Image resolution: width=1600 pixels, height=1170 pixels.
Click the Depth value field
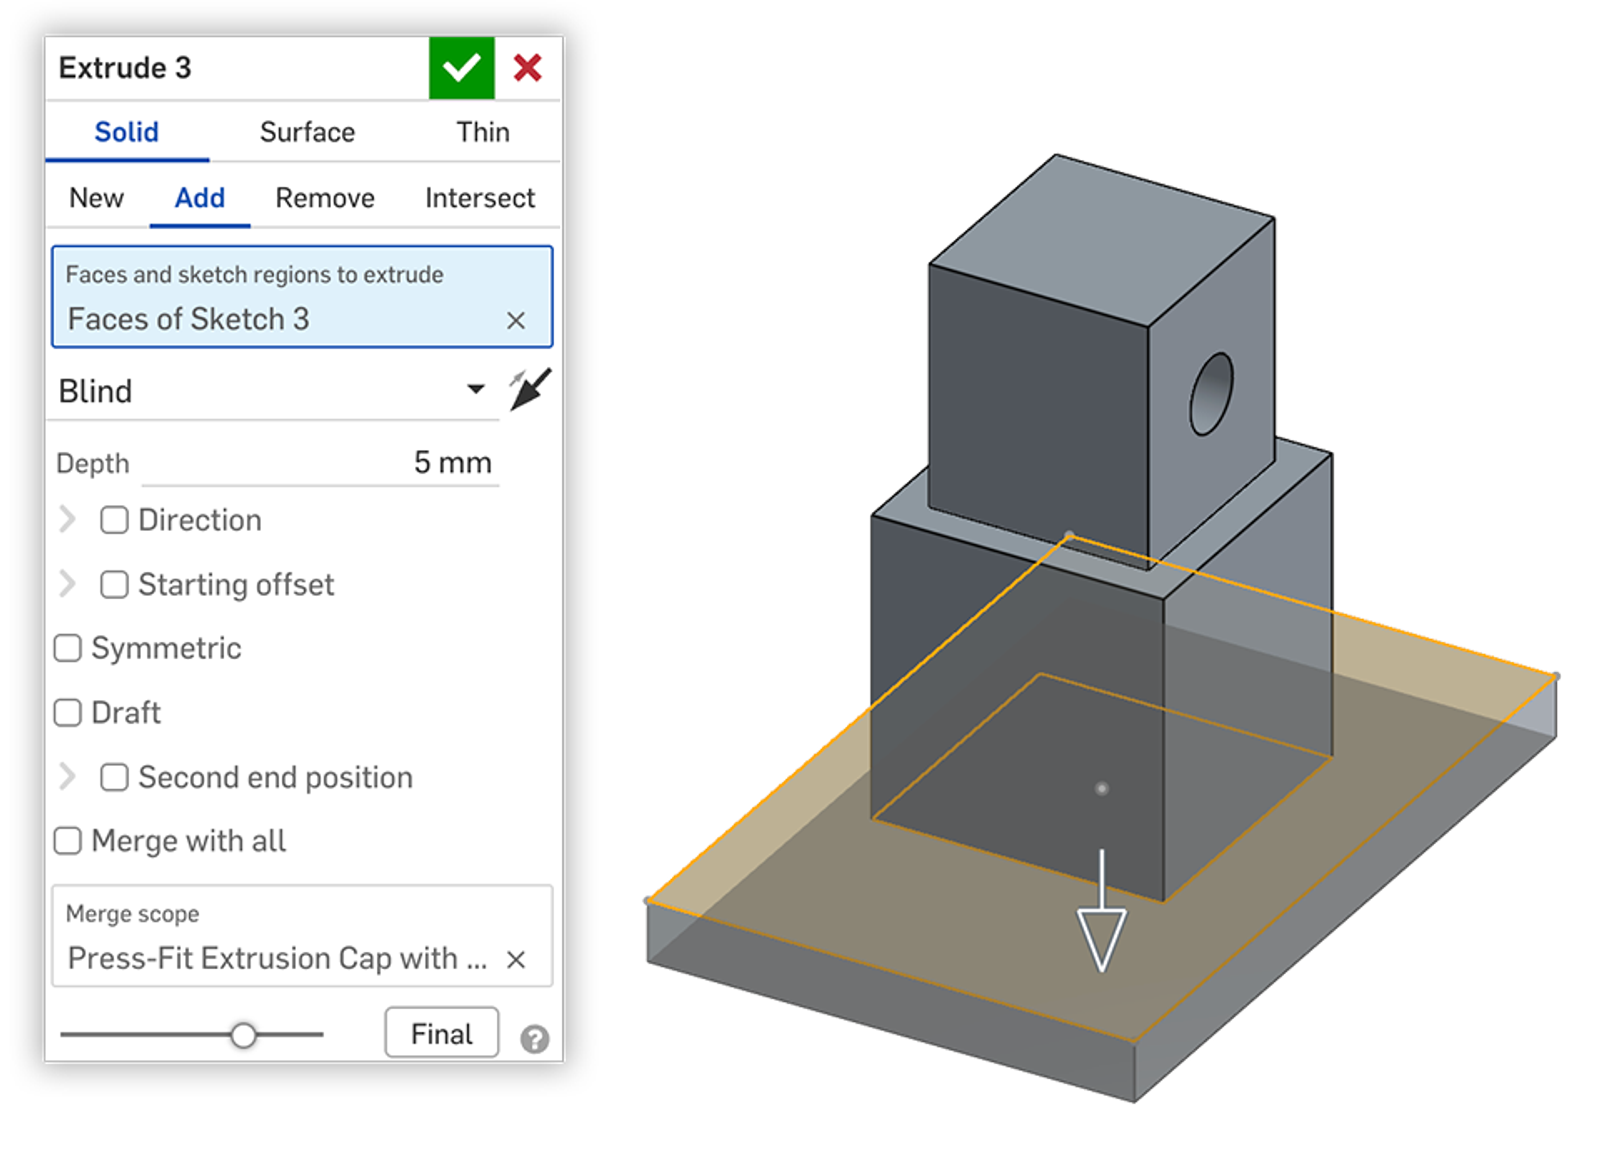[320, 463]
